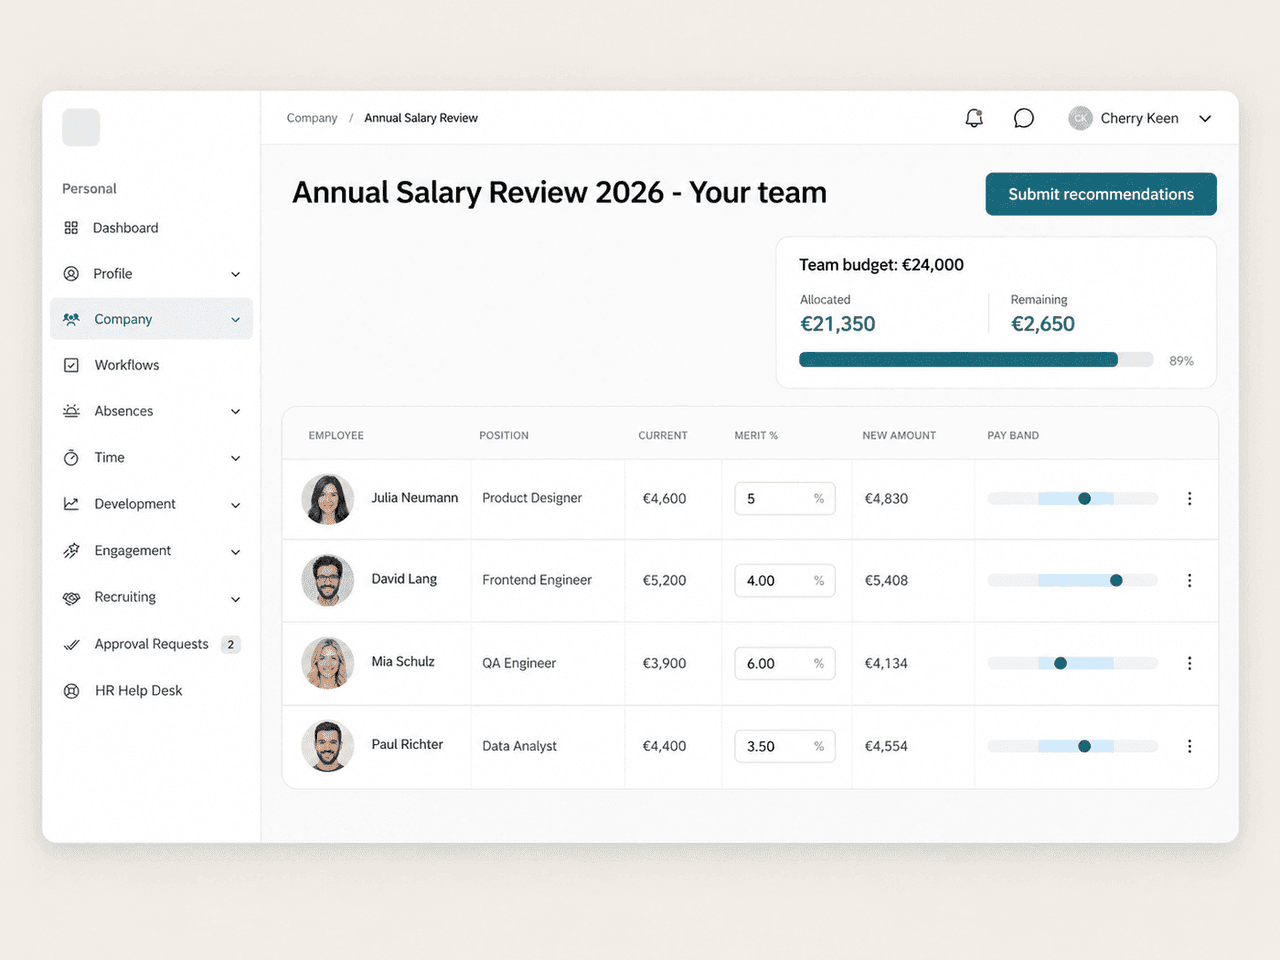This screenshot has width=1280, height=960.
Task: Open more options for Julia Neumann row
Action: click(1189, 498)
